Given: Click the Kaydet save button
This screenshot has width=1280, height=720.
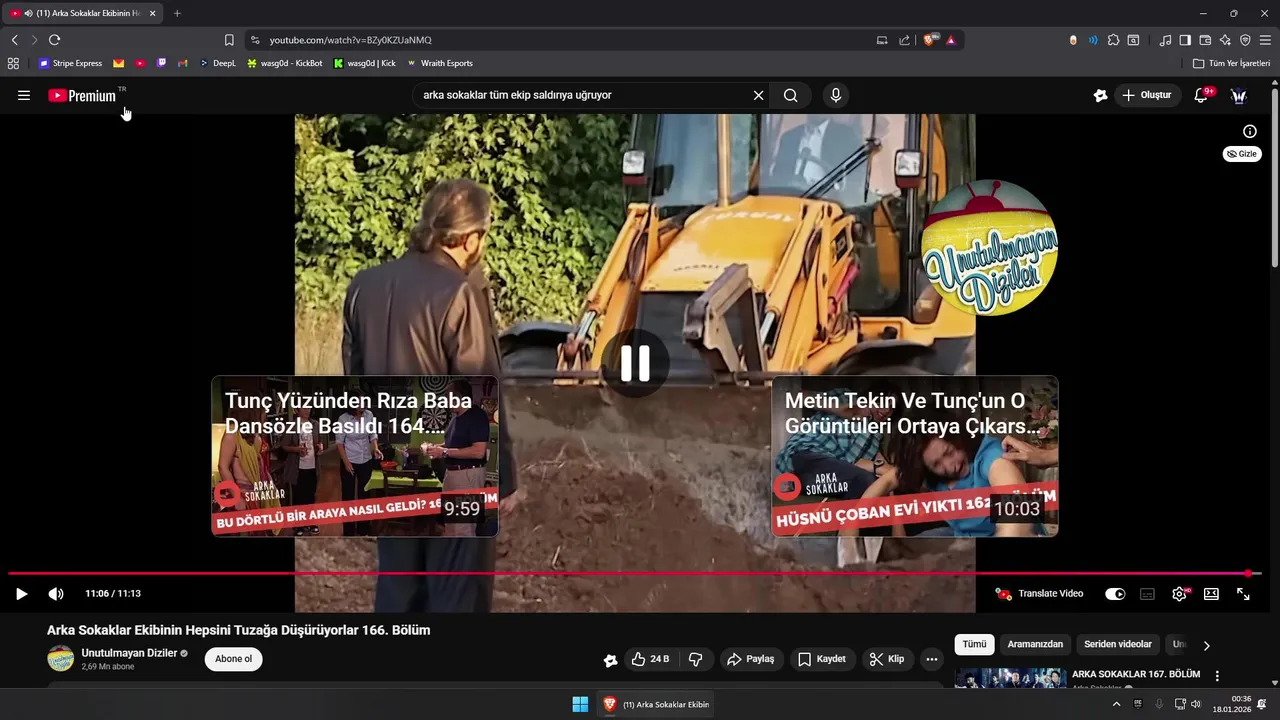Looking at the screenshot, I should pyautogui.click(x=822, y=659).
